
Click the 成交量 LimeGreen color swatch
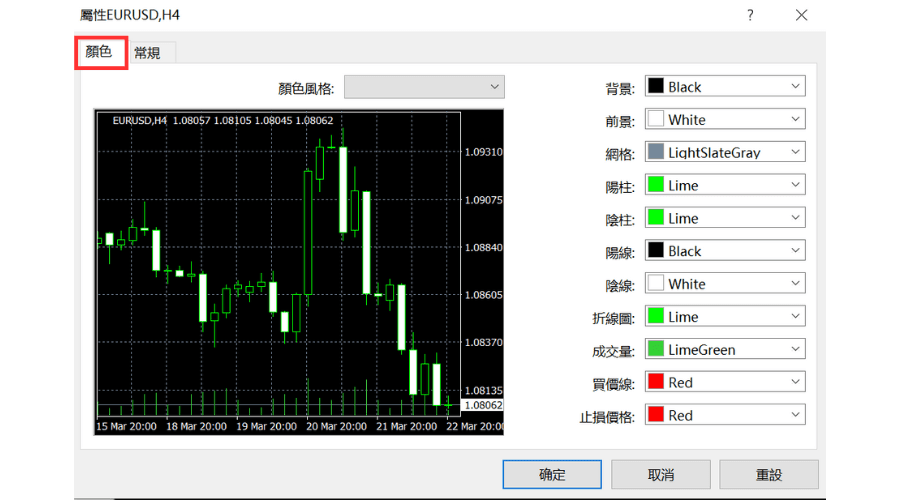tap(656, 350)
